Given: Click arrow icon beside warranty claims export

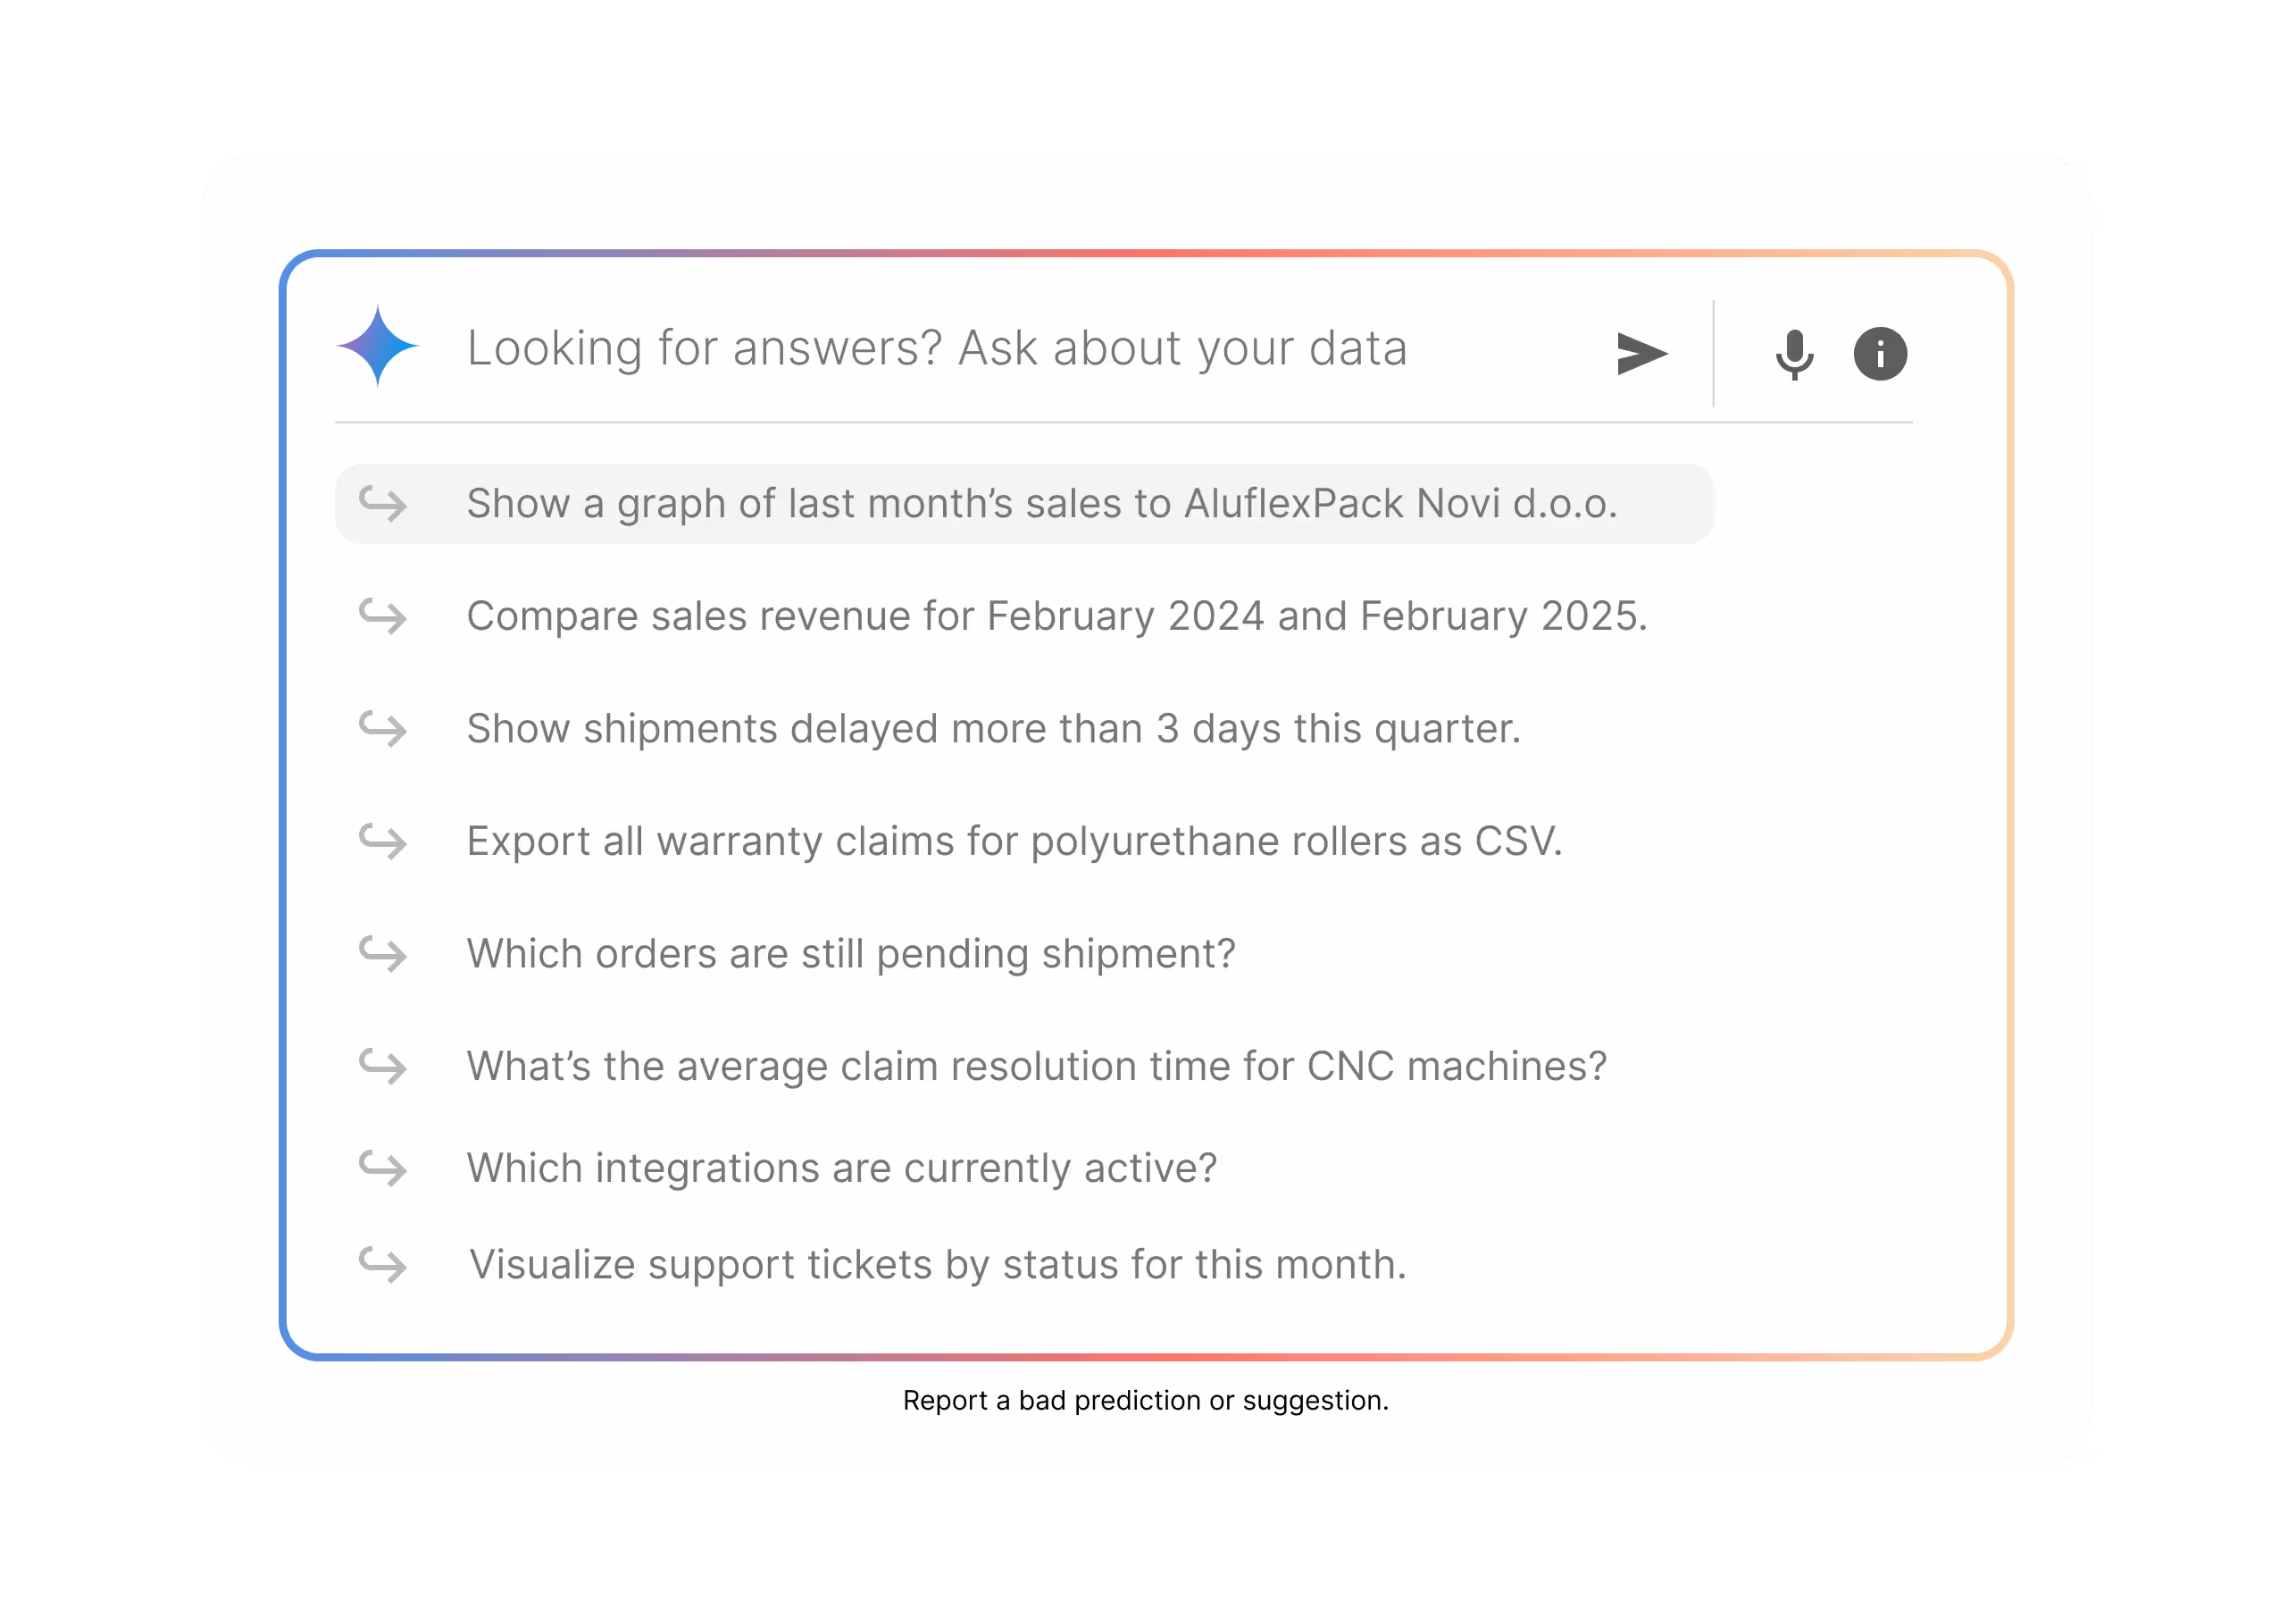Looking at the screenshot, I should click(383, 842).
